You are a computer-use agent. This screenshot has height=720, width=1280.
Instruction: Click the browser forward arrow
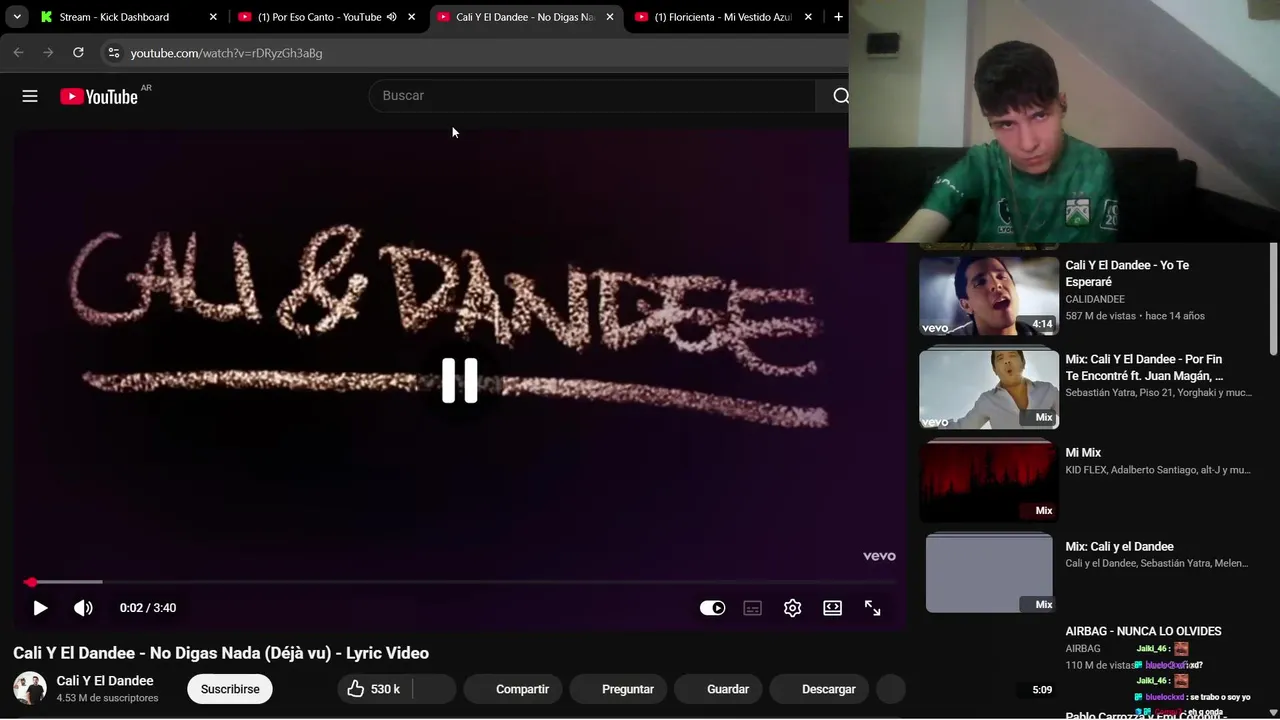tap(48, 52)
